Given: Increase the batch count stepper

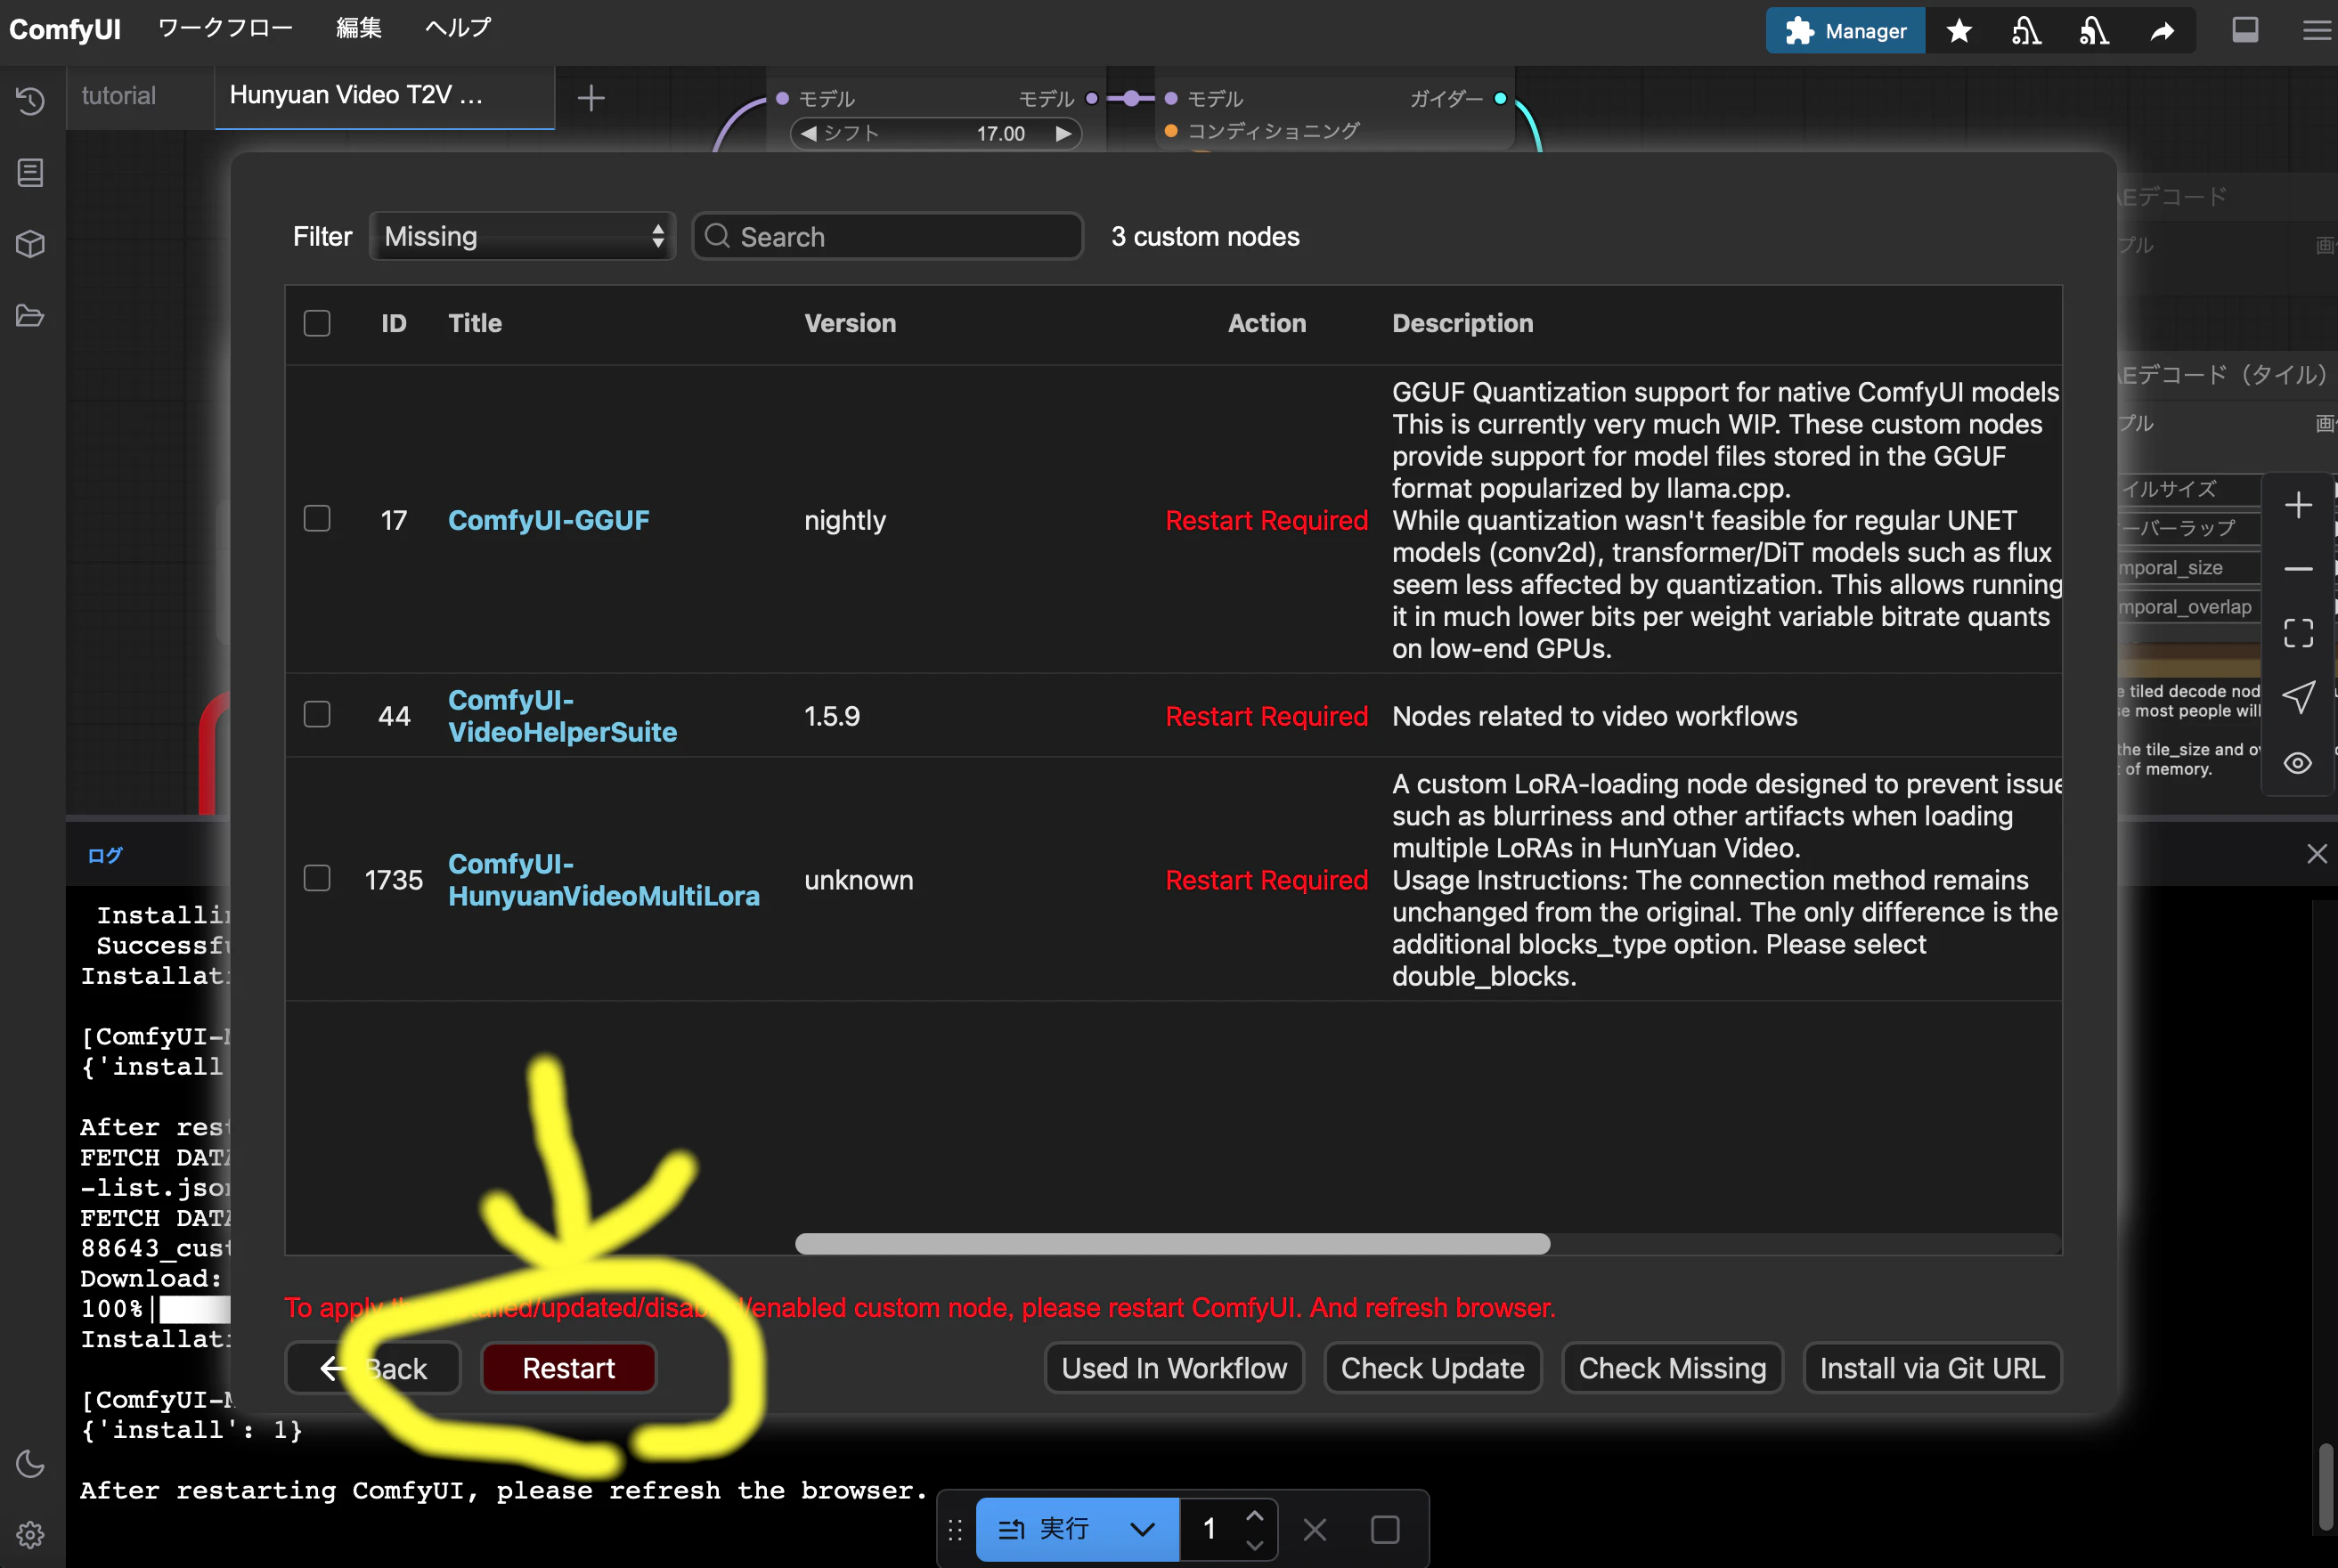Looking at the screenshot, I should tap(1254, 1516).
